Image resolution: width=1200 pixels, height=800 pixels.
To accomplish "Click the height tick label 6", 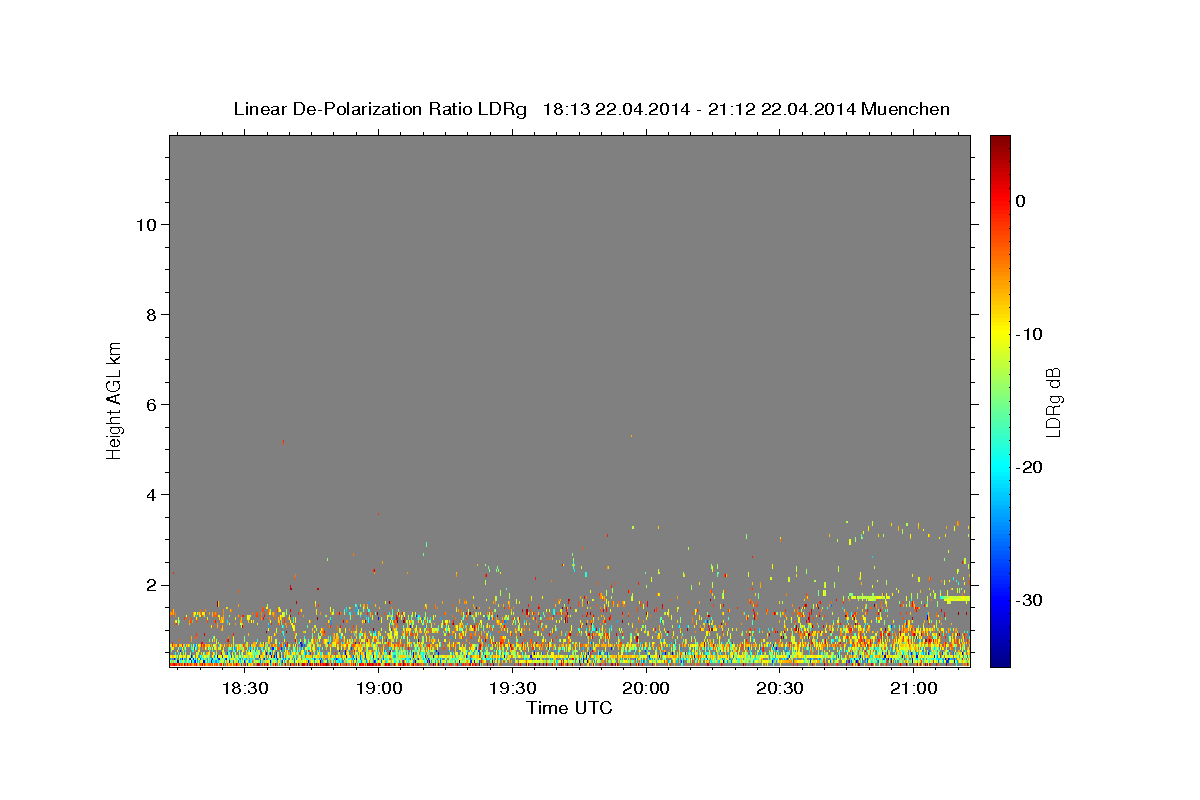I will tap(154, 405).
